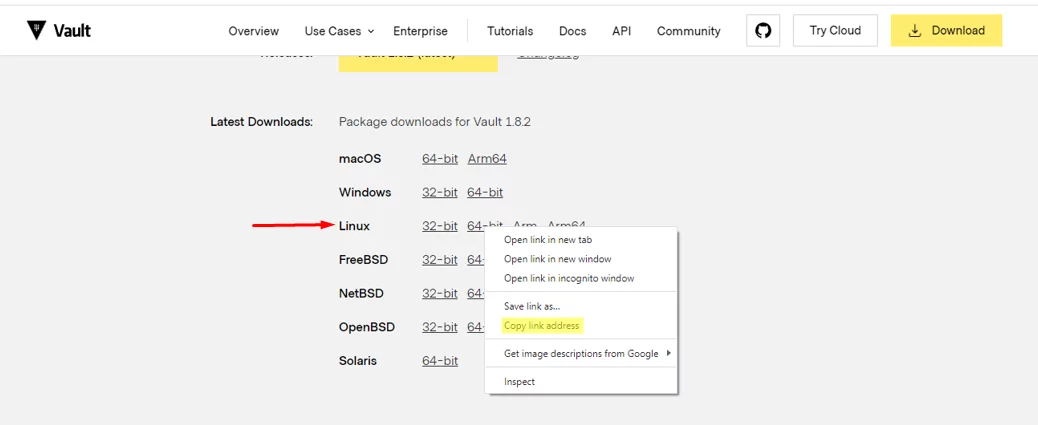The height and width of the screenshot is (425, 1038).
Task: Download NetBSD 32-bit package
Action: click(440, 293)
